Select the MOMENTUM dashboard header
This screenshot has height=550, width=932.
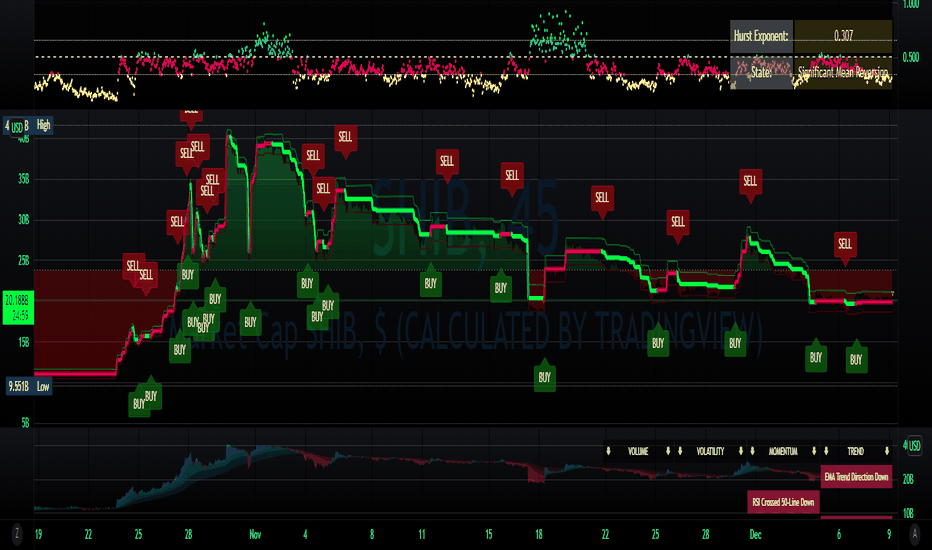point(783,451)
